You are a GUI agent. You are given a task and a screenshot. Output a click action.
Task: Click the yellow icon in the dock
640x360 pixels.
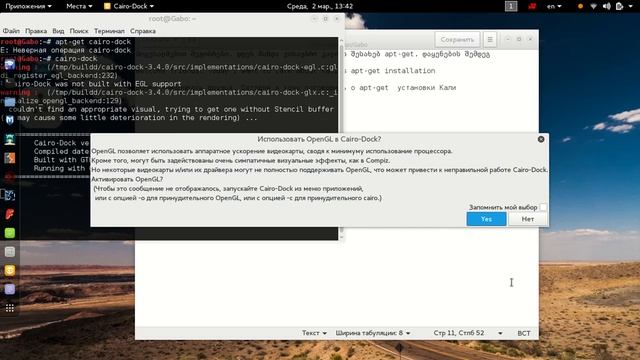10,271
